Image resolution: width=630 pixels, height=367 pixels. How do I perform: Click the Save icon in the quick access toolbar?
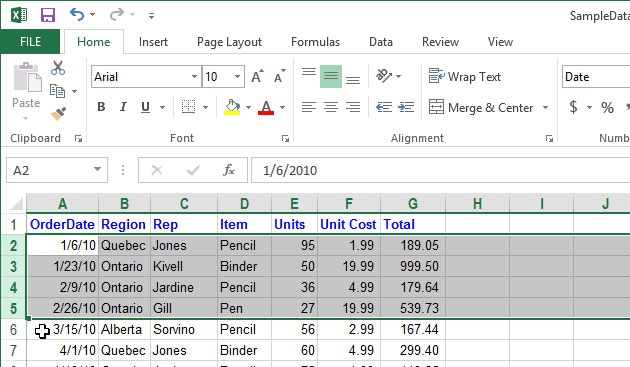48,15
